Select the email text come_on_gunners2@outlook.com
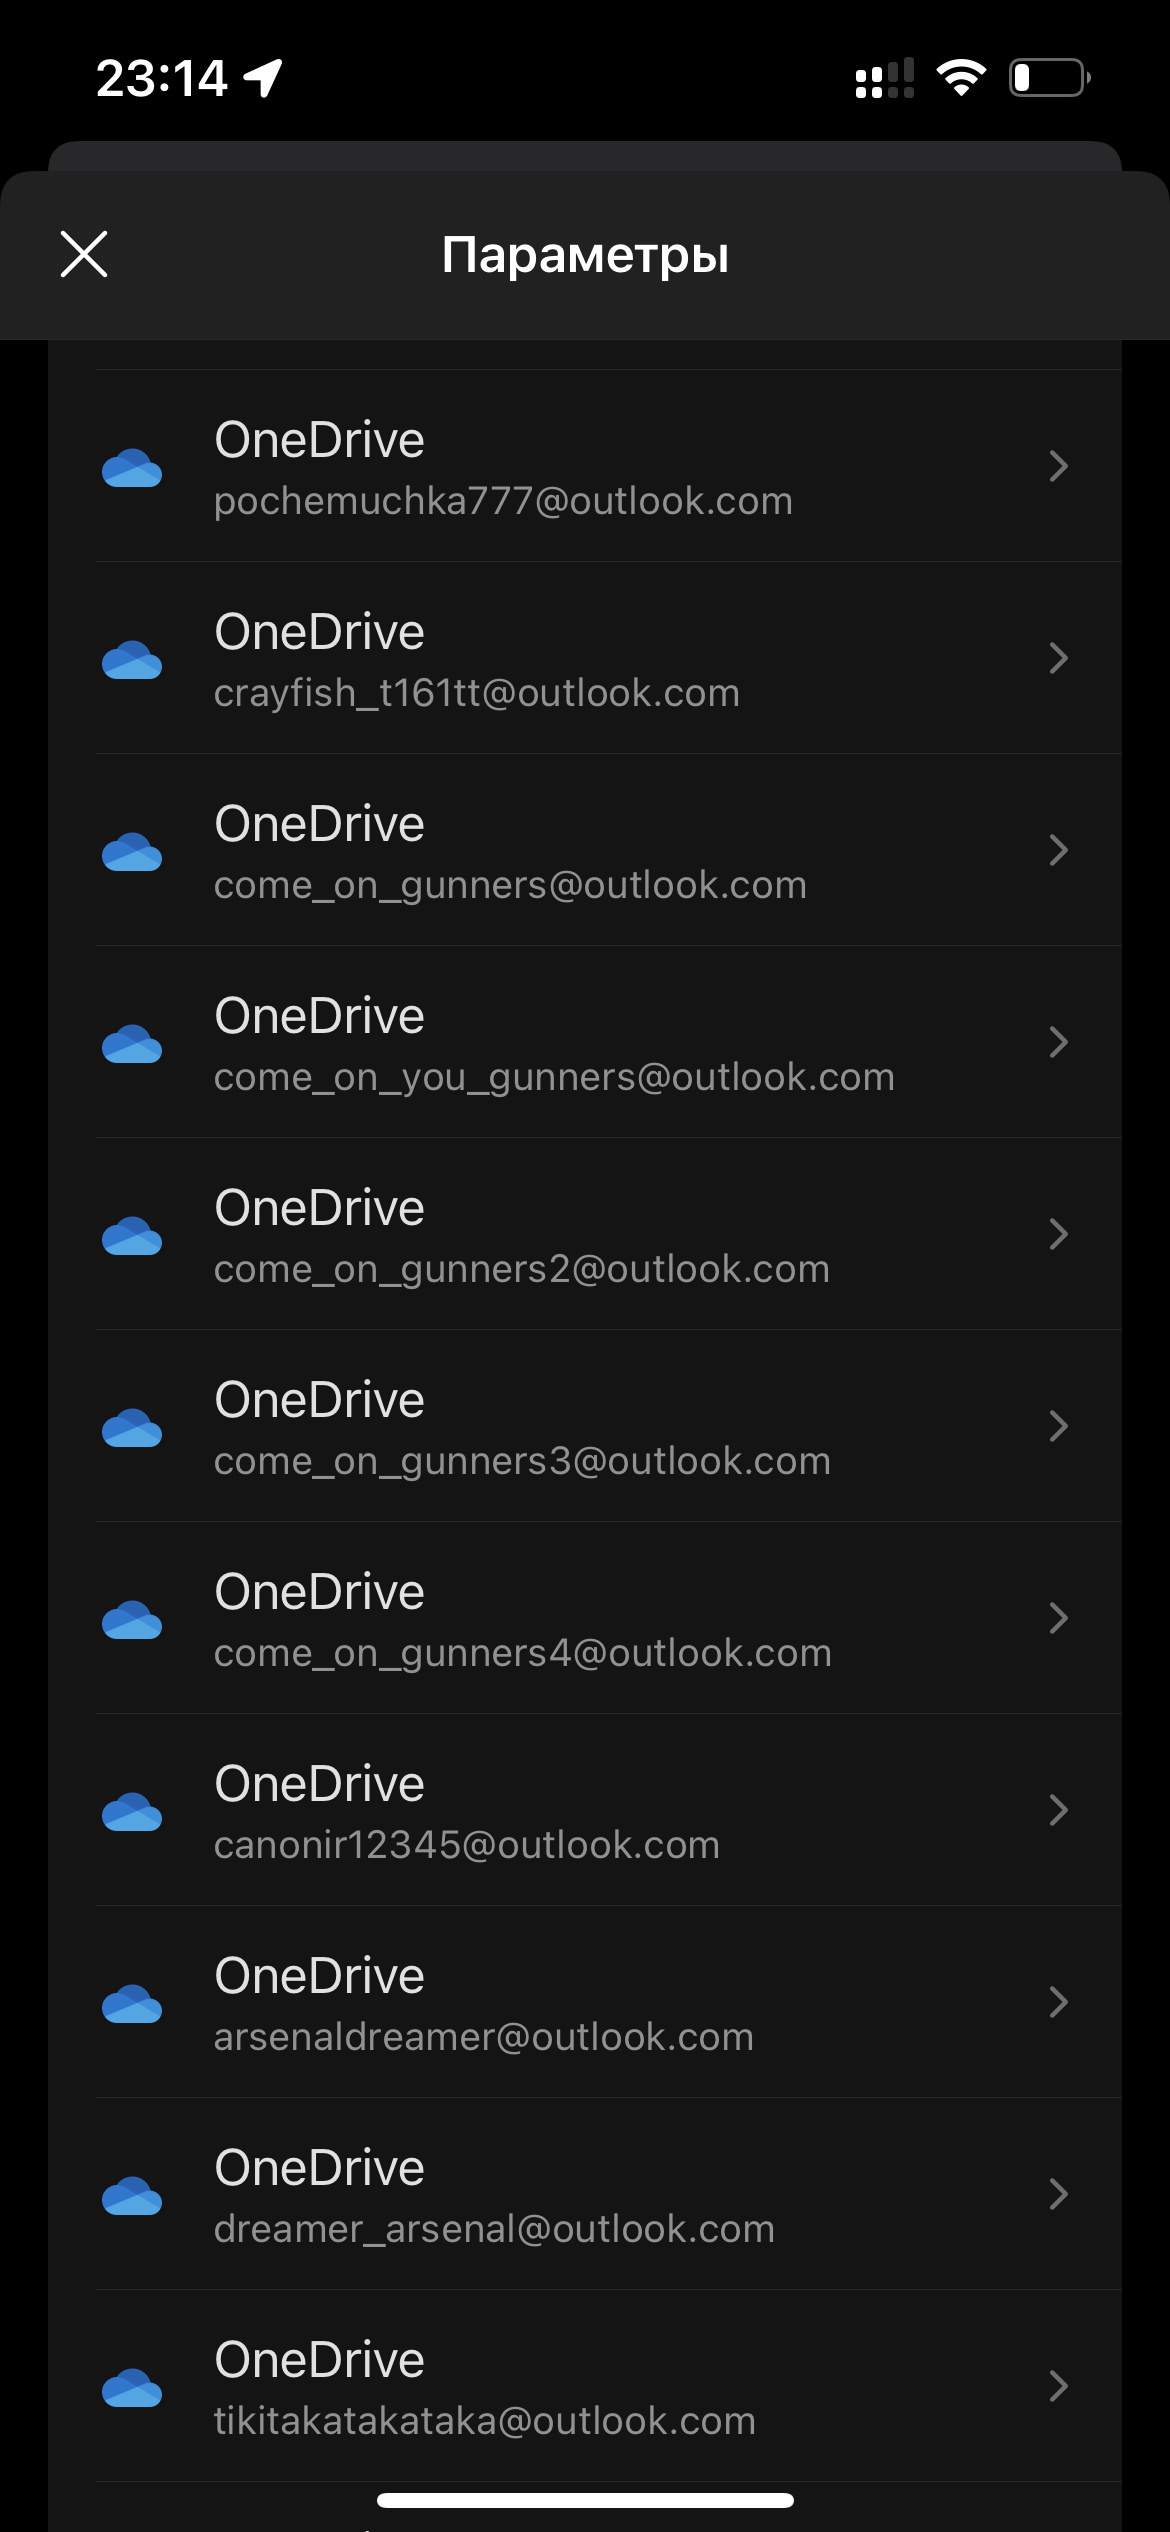The image size is (1170, 2532). [522, 1269]
